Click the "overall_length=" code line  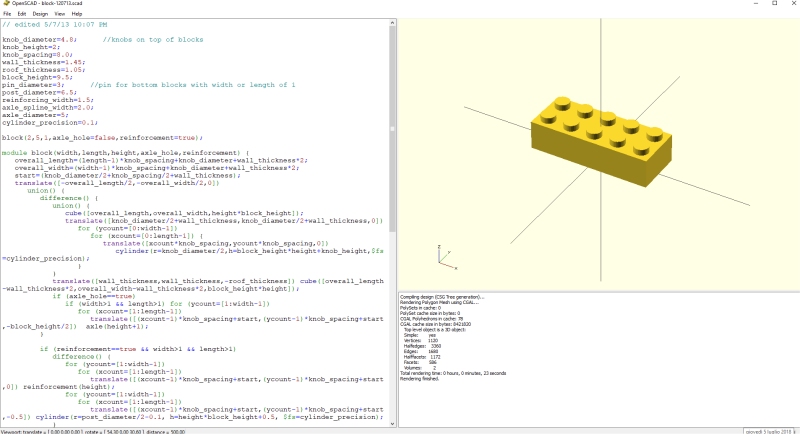point(161,160)
